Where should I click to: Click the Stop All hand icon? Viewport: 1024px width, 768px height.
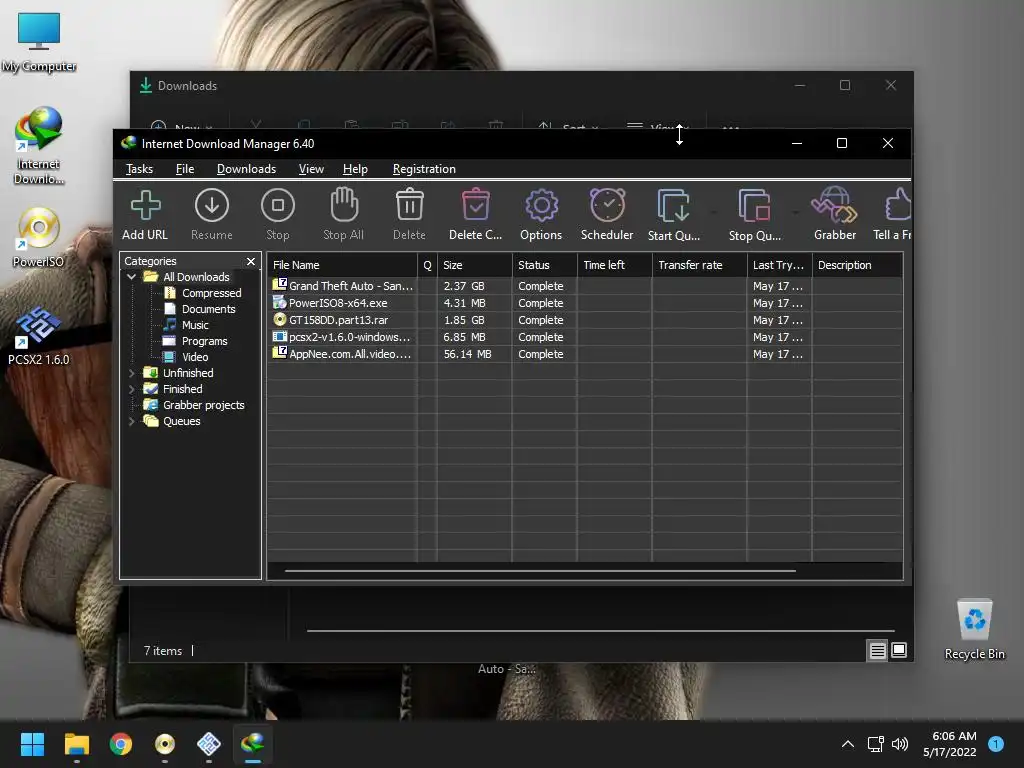pos(344,205)
